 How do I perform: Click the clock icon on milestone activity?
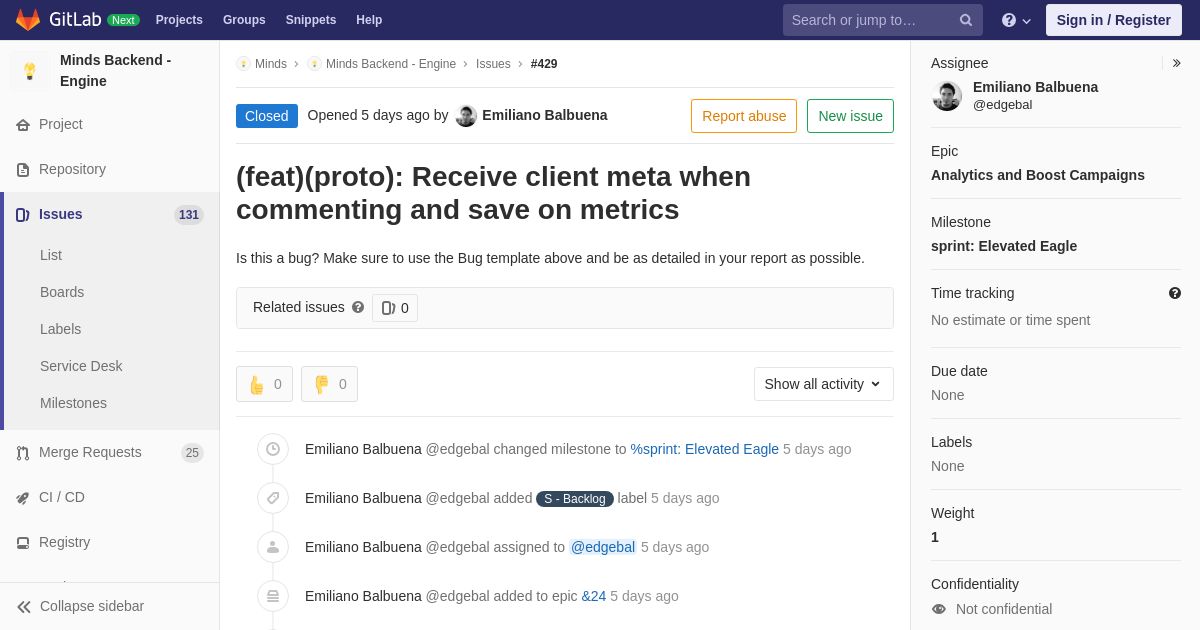(273, 449)
